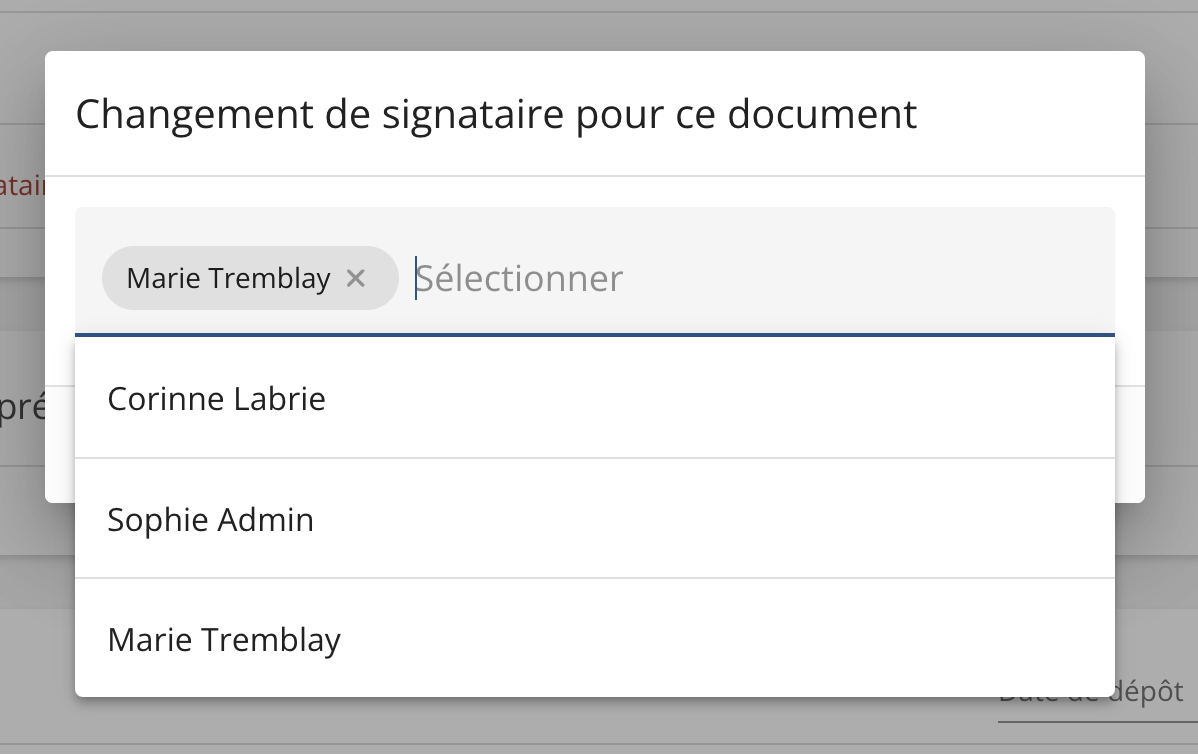The width and height of the screenshot is (1198, 754).
Task: Choose Sophie Admin in the signataire list
Action: pyautogui.click(x=211, y=520)
